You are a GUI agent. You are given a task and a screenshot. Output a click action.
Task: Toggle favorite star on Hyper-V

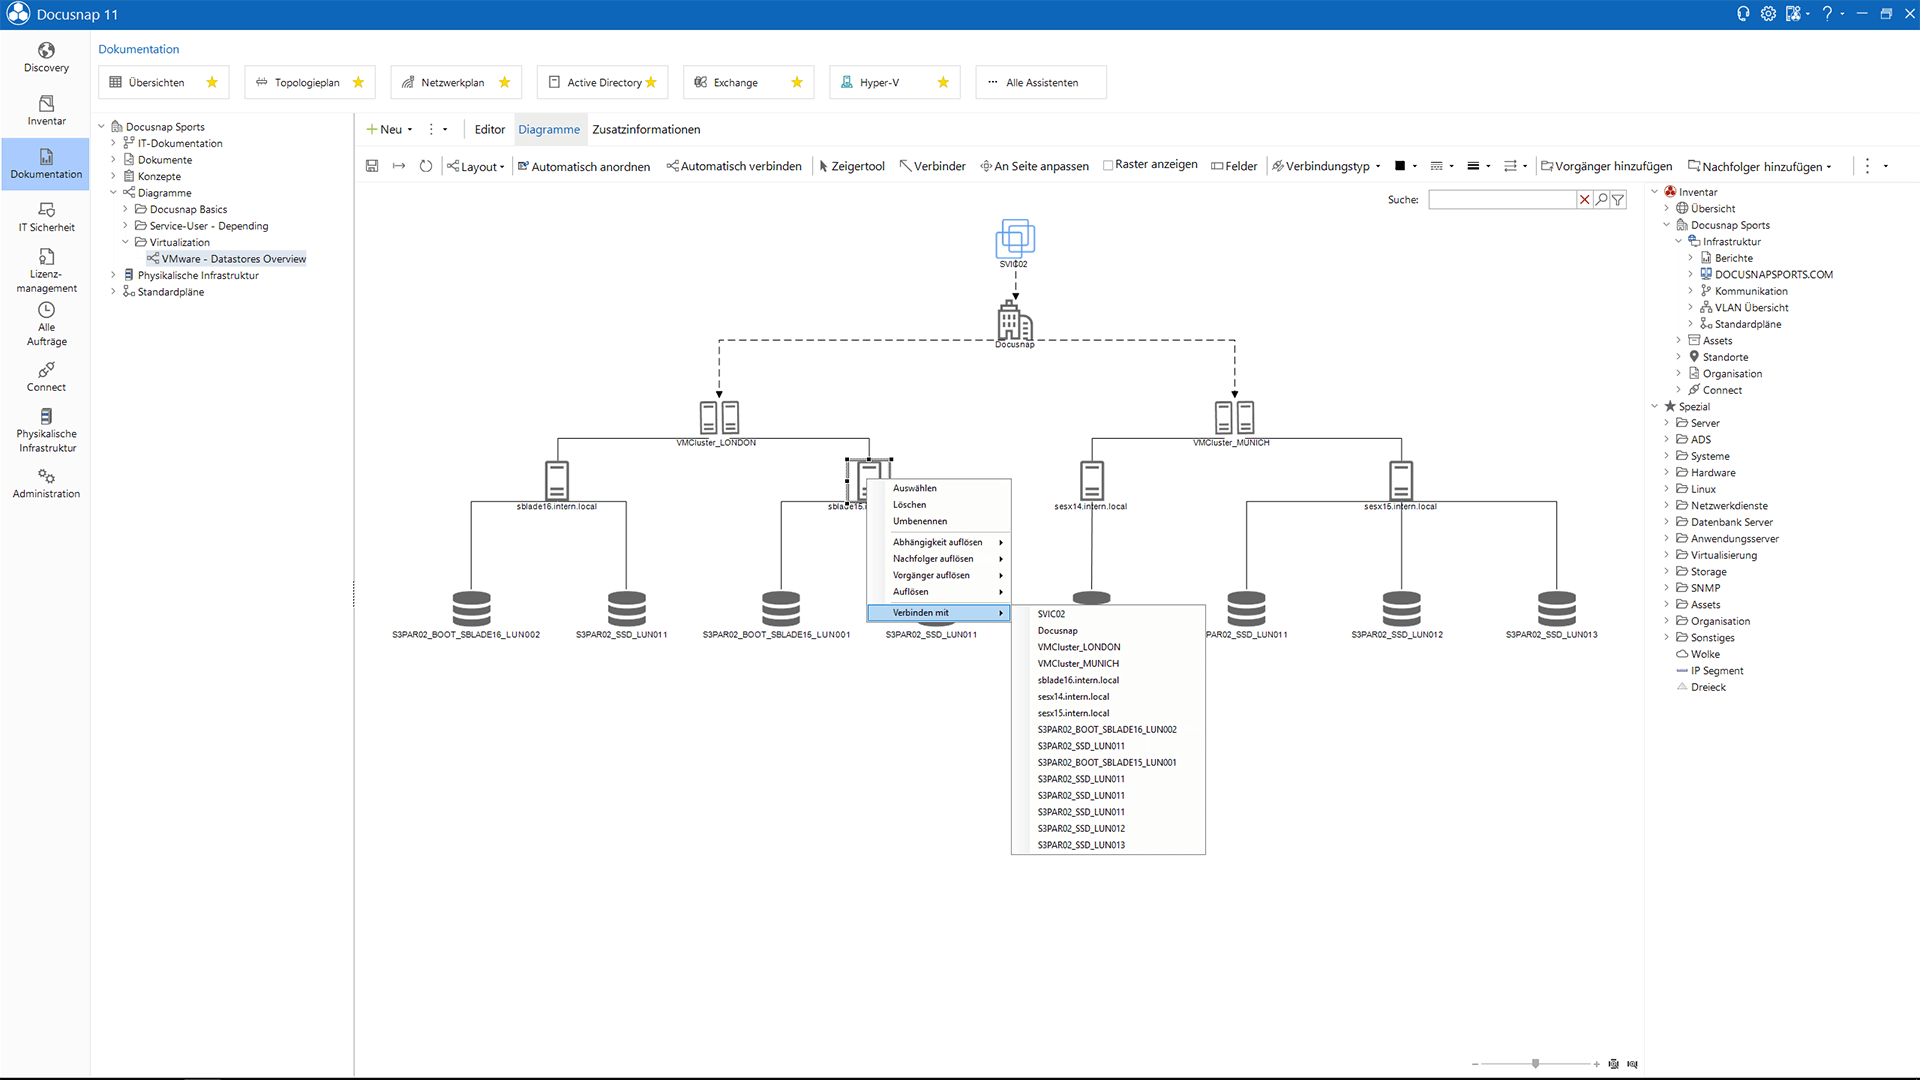943,82
